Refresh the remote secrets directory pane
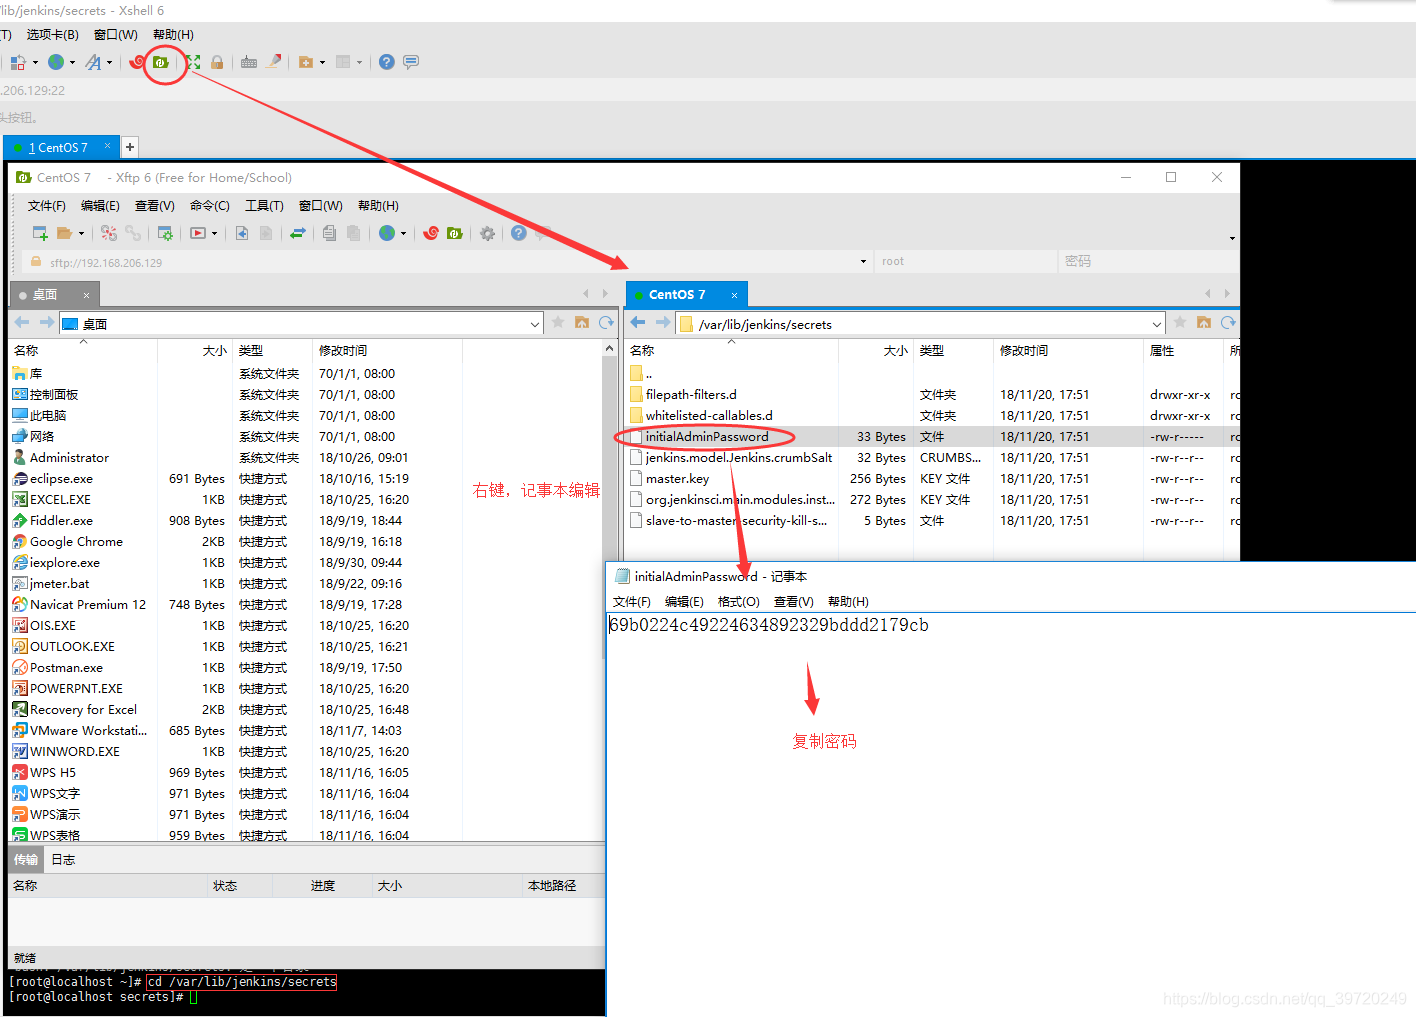The image size is (1416, 1017). pos(1228,322)
